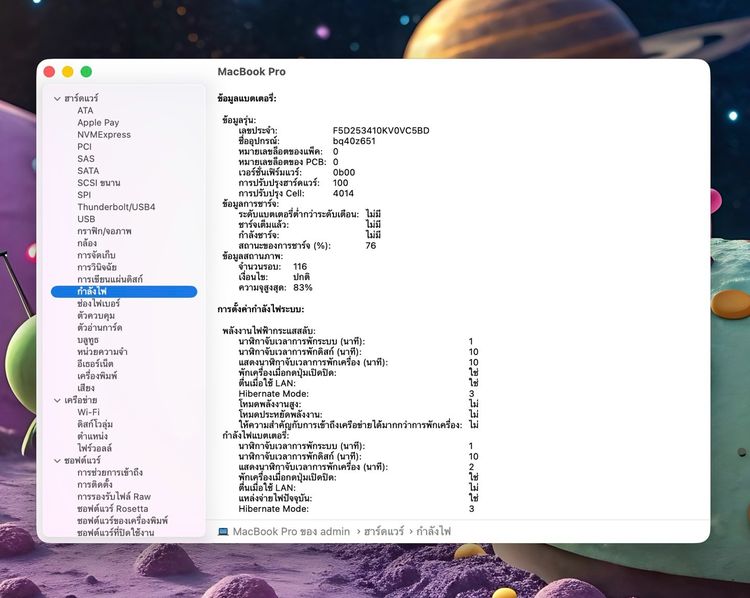
Task: Click the กำลังไฟแบตเตอรี่ label
Action: point(256,435)
